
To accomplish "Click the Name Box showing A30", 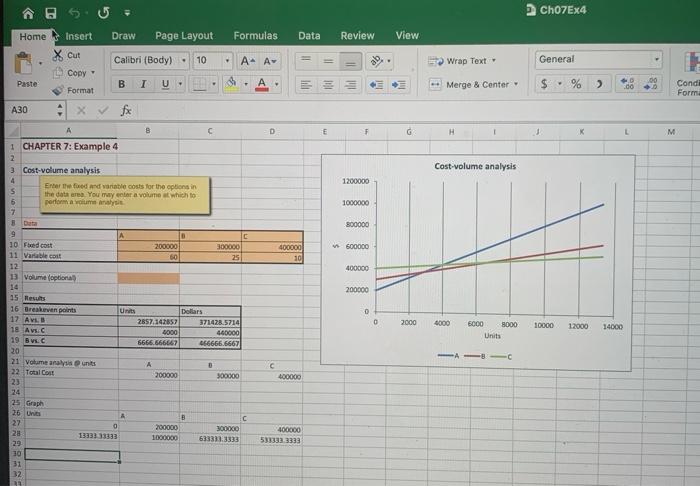I will [31, 110].
